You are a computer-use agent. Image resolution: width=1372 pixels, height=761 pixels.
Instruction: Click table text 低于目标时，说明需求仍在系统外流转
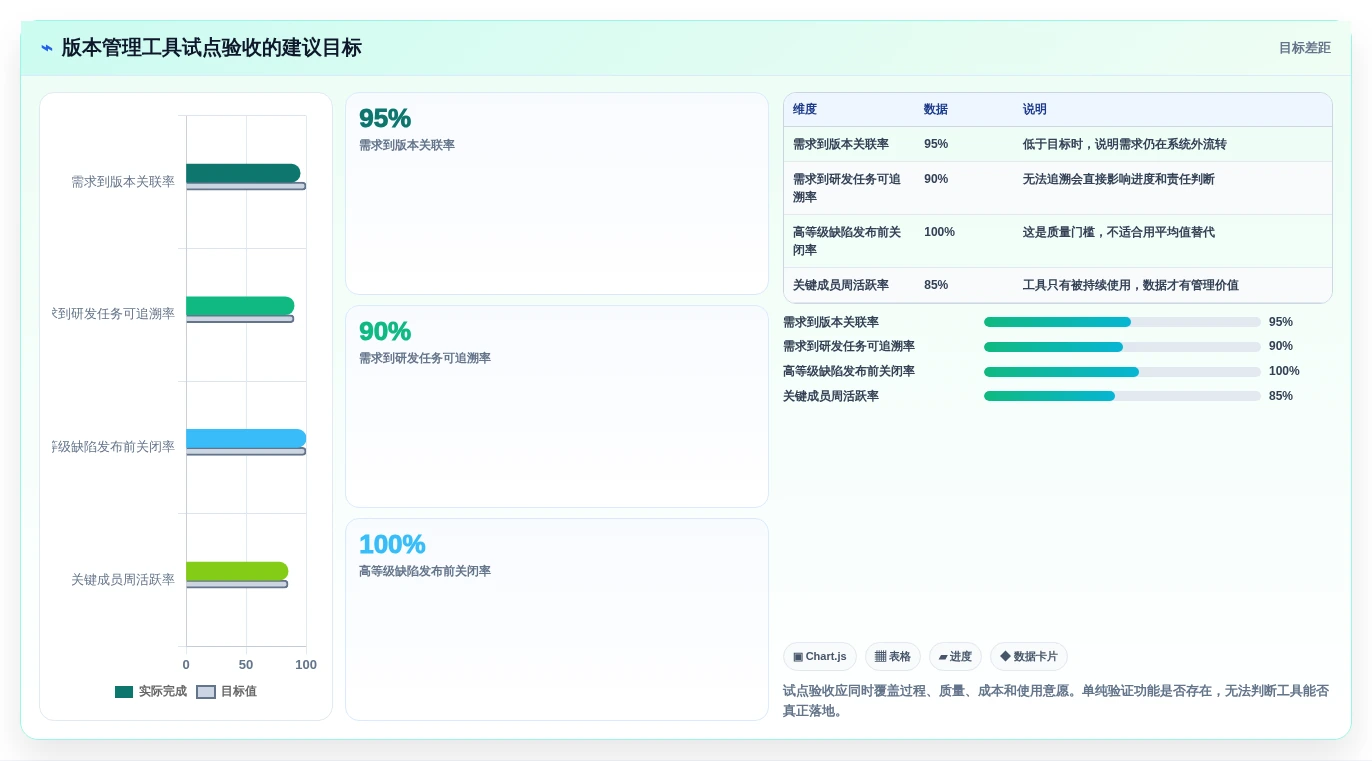point(1125,144)
